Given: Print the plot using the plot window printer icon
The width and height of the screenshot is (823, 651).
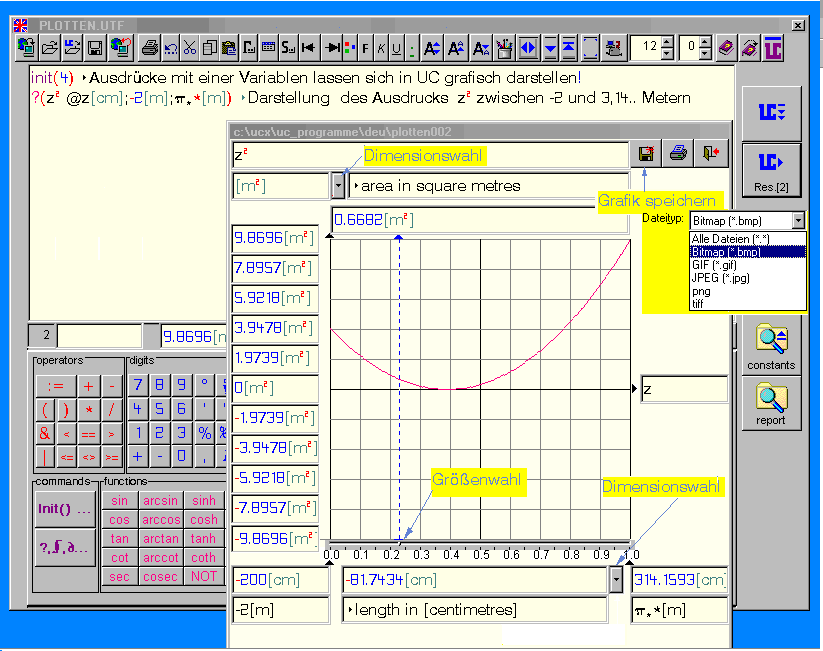Looking at the screenshot, I should coord(678,153).
